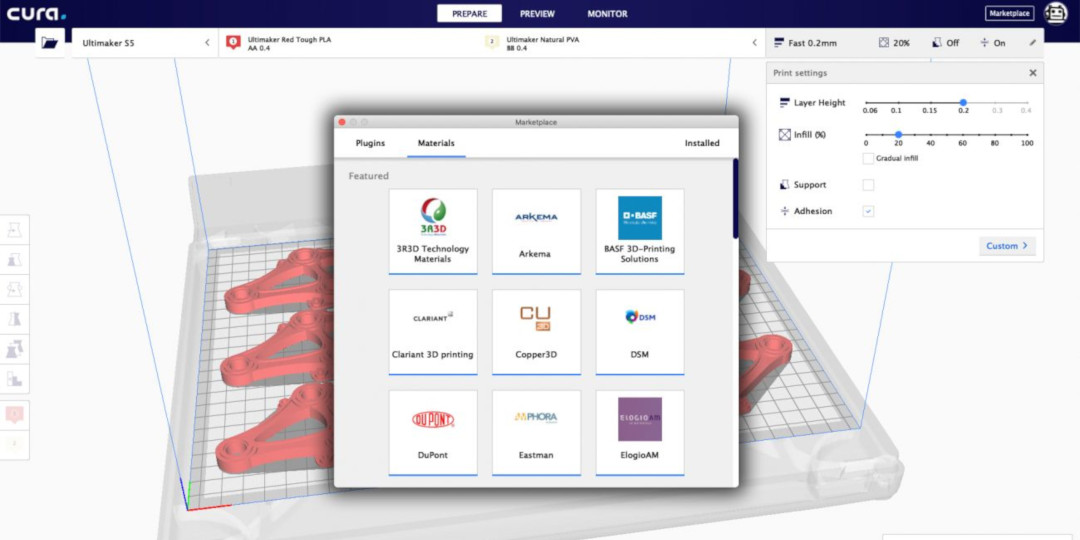Select the Scale tool in left toolbar
Viewport: 1080px width, 540px height.
click(14, 260)
